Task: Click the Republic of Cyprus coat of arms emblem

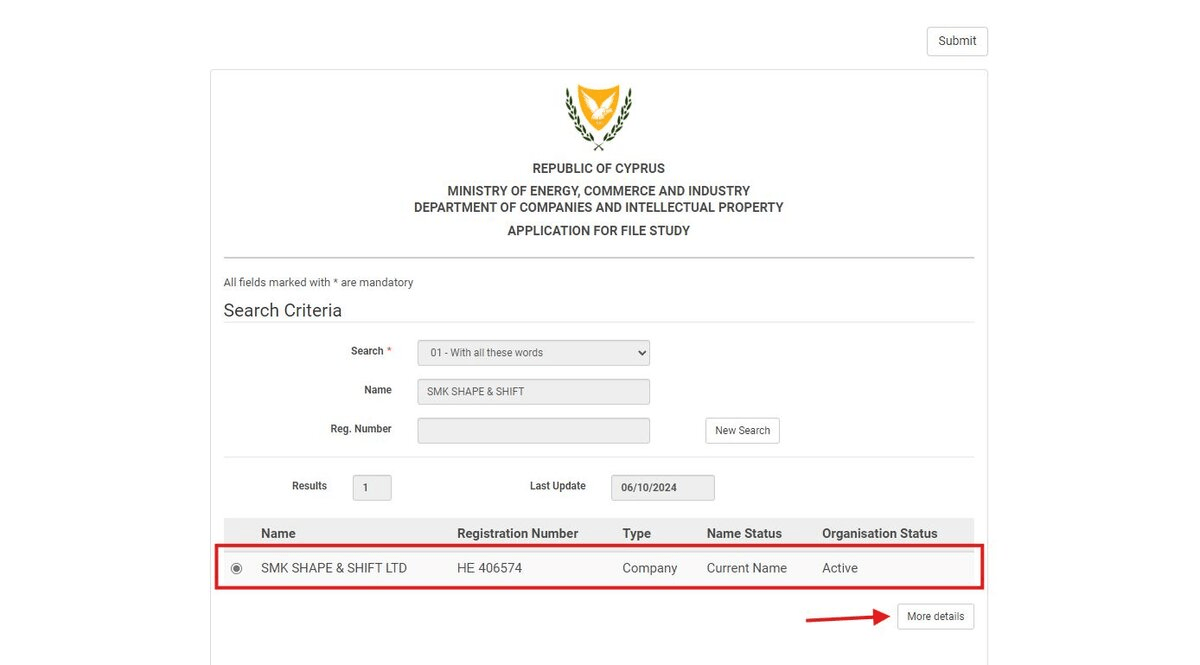Action: click(x=598, y=115)
